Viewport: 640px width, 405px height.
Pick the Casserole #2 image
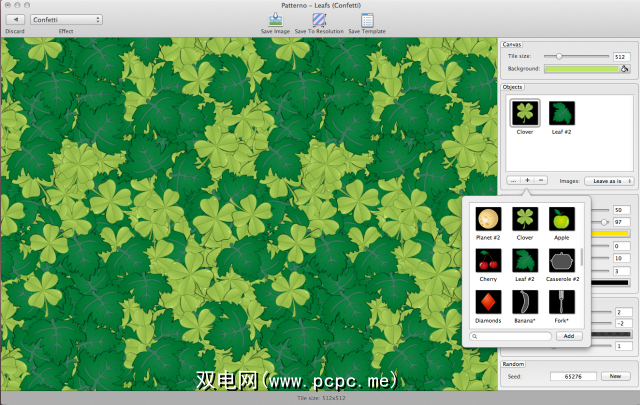561,260
